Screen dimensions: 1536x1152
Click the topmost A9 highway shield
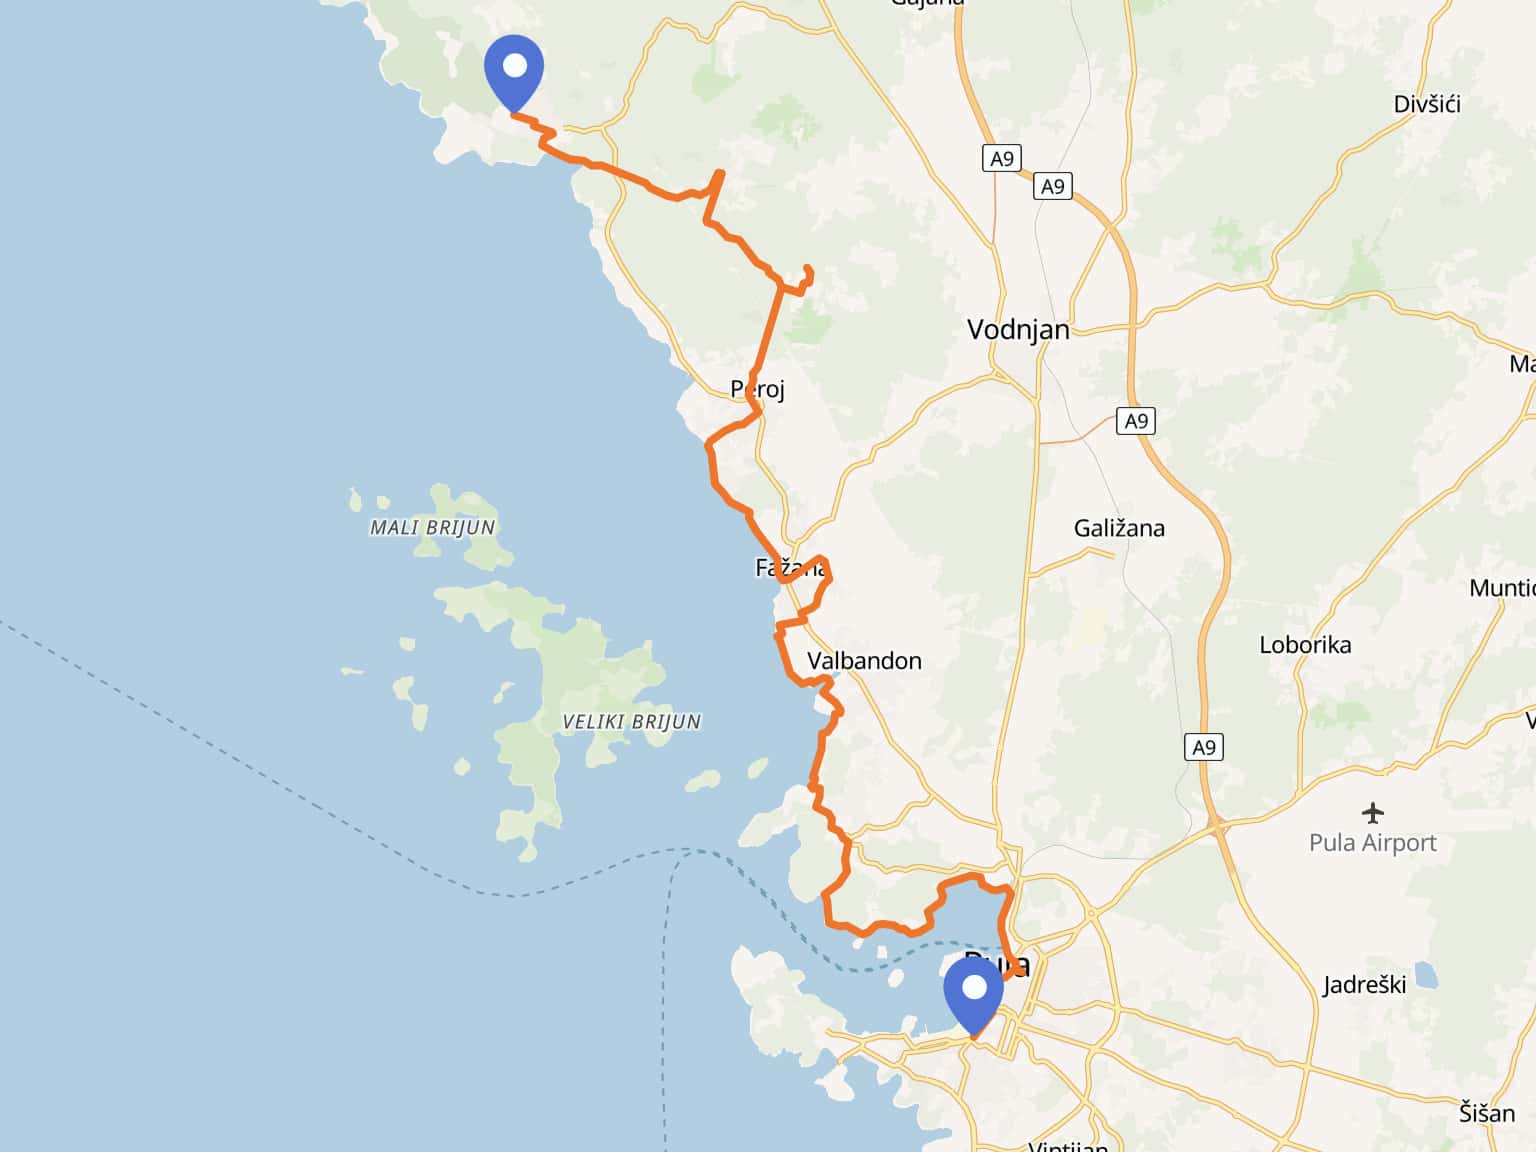[1001, 158]
